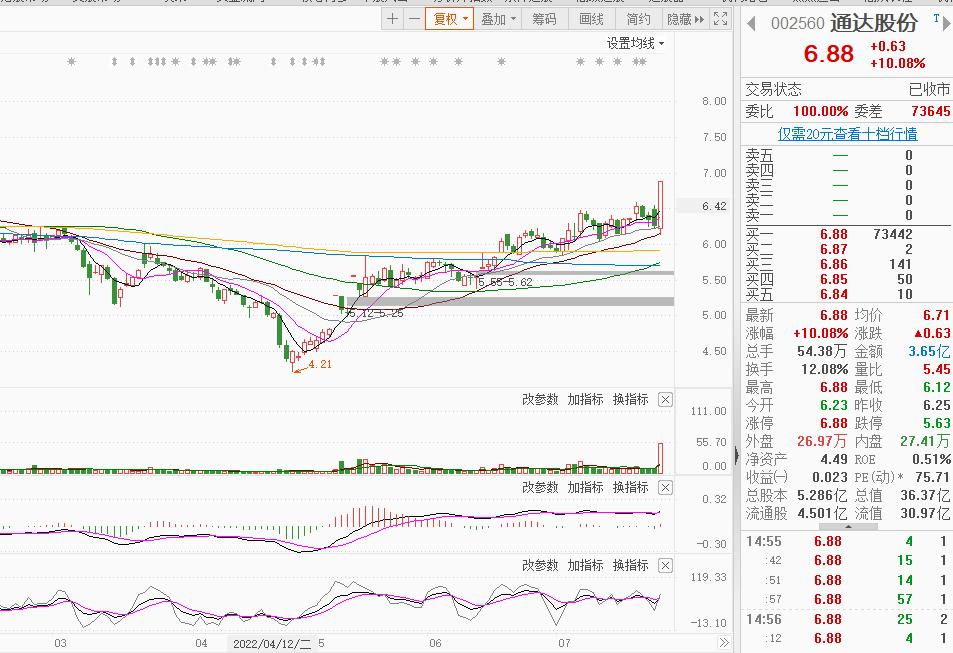Click 换指标 in the MACD panel

[631, 487]
